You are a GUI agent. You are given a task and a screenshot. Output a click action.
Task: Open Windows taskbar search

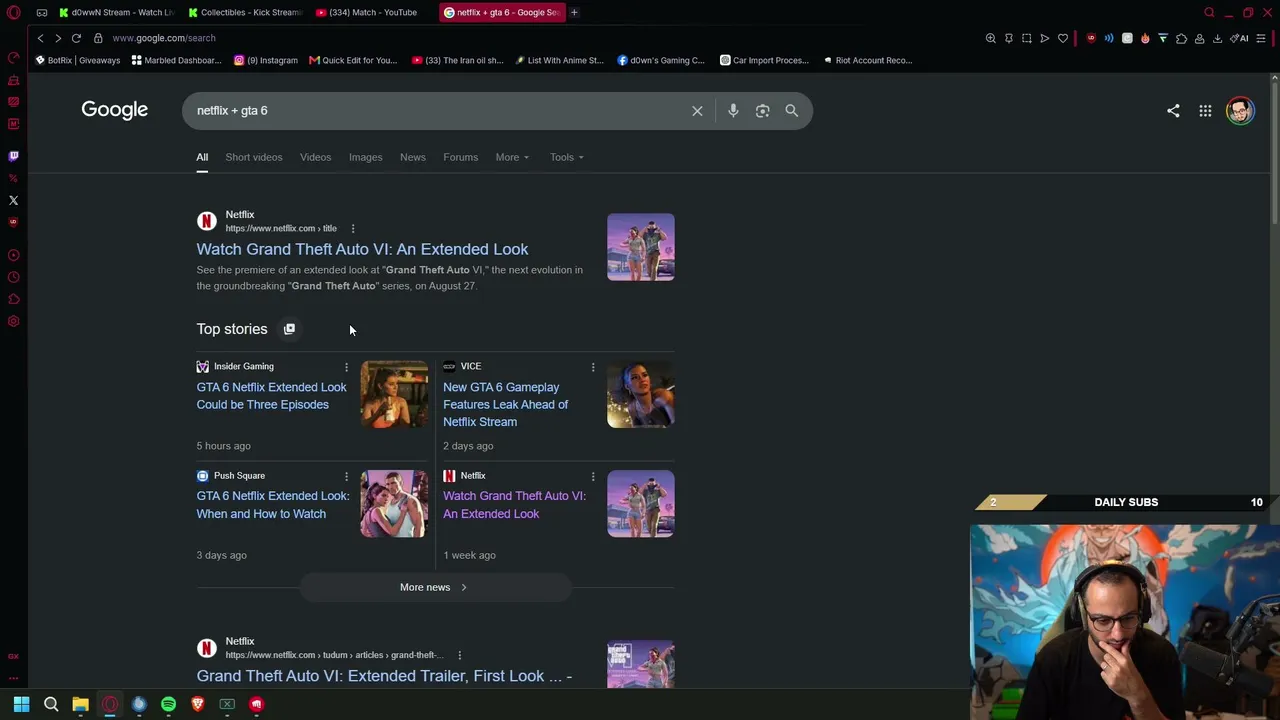[51, 704]
